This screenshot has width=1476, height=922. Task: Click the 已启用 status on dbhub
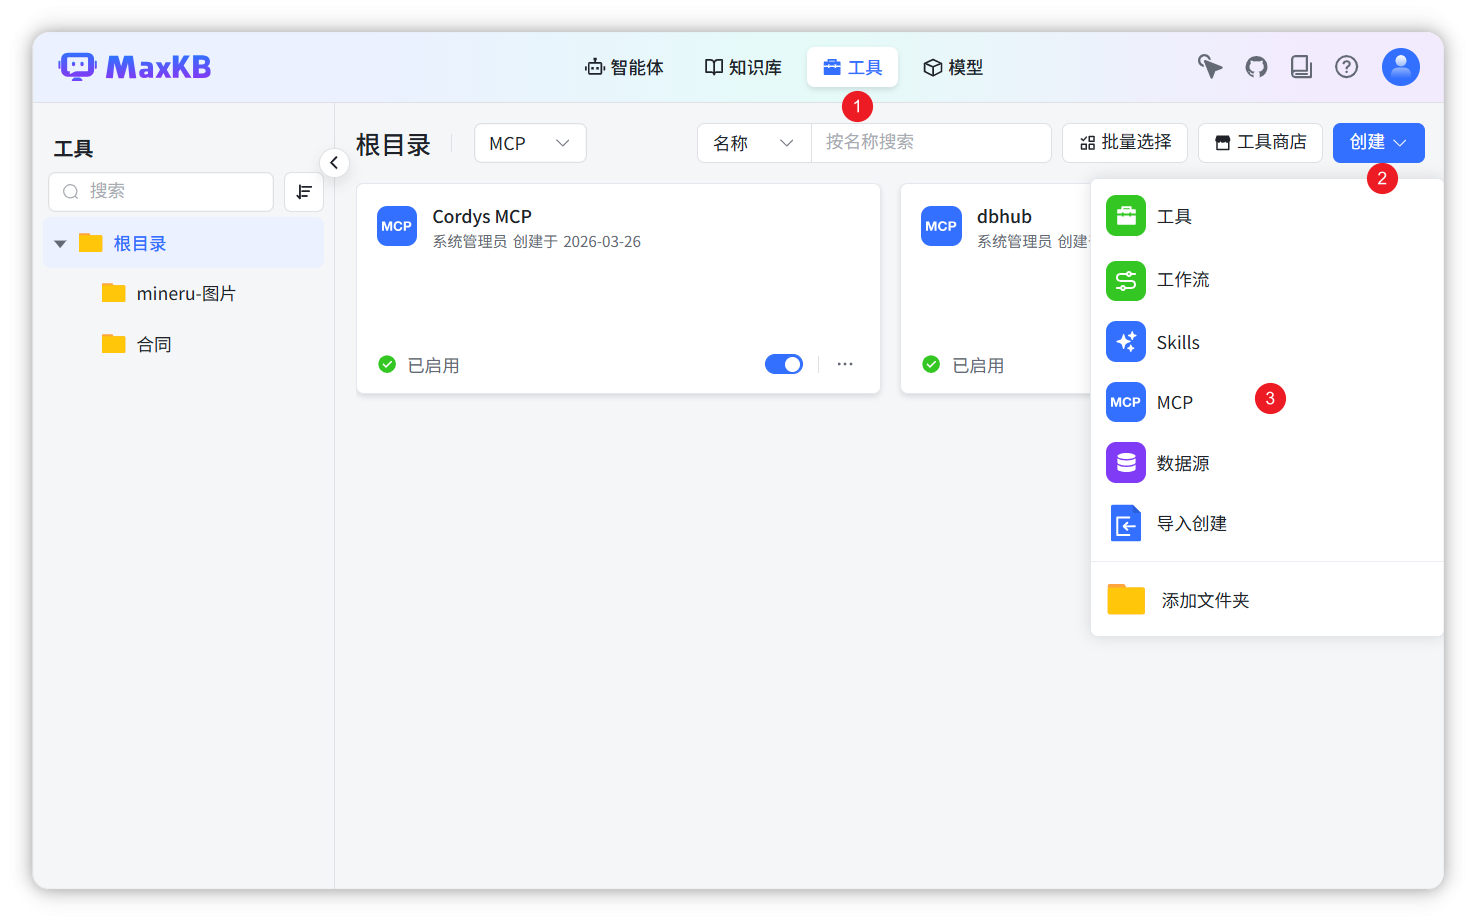pos(978,365)
